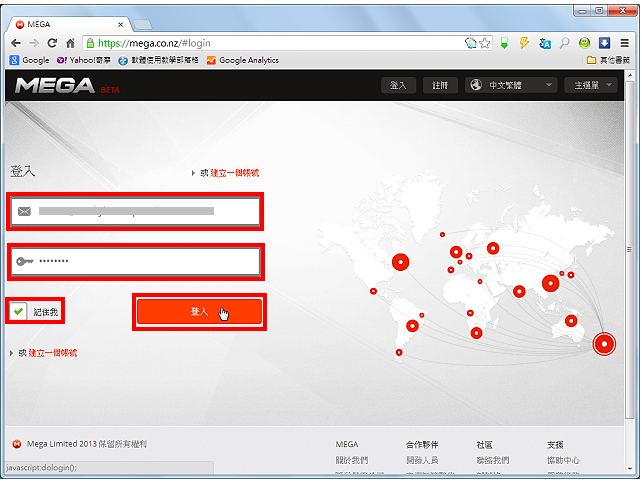Click the browser forward arrow
Viewport: 642px width, 483px height.
point(34,43)
